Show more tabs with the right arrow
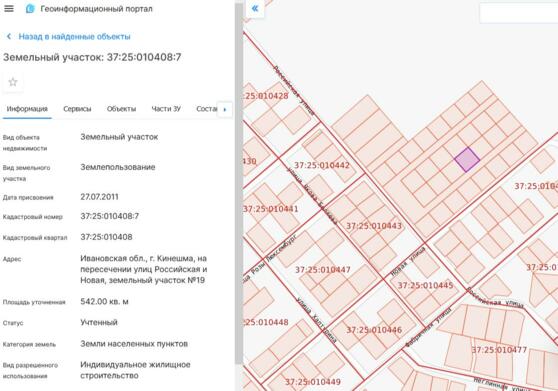This screenshot has height=391, width=558. click(x=225, y=109)
